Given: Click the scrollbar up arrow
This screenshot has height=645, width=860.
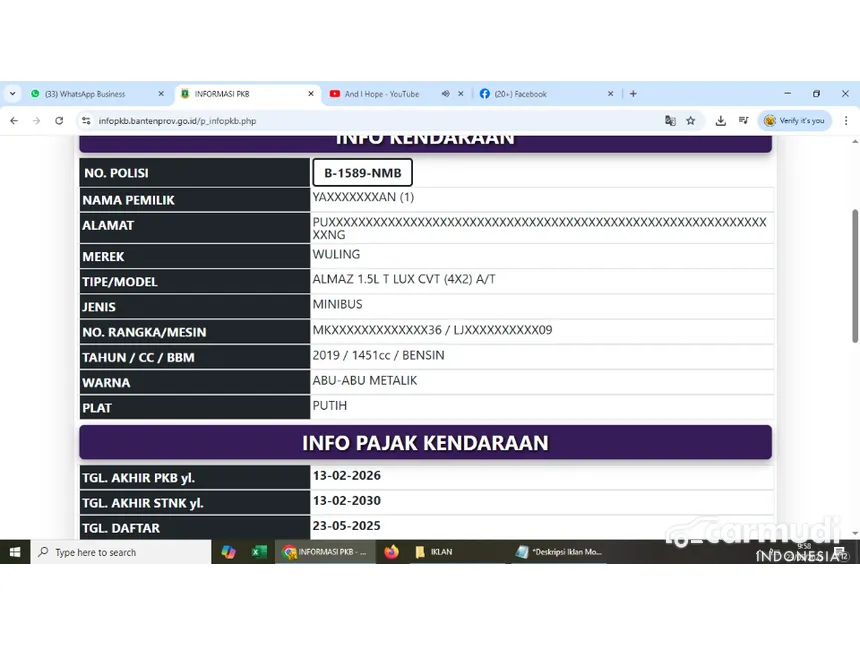Looking at the screenshot, I should pos(855,142).
